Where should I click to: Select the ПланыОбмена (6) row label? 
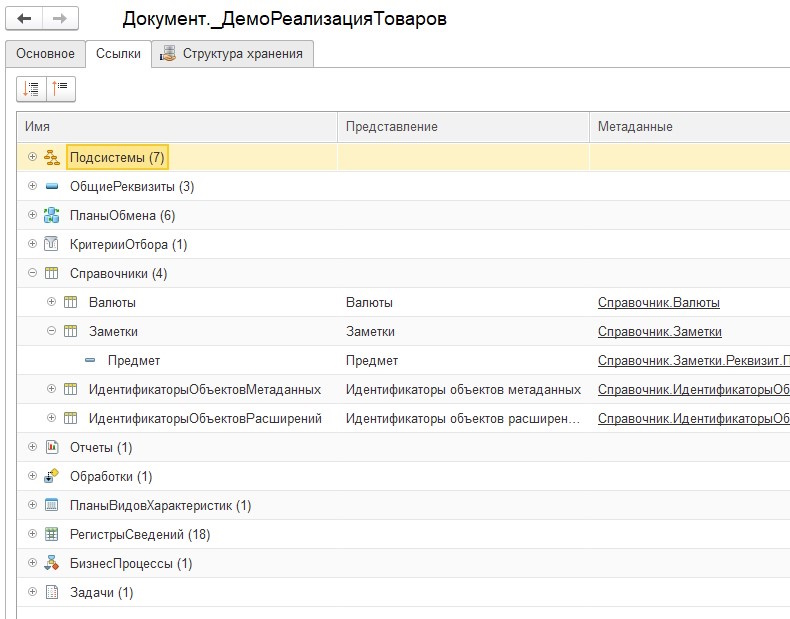click(122, 216)
